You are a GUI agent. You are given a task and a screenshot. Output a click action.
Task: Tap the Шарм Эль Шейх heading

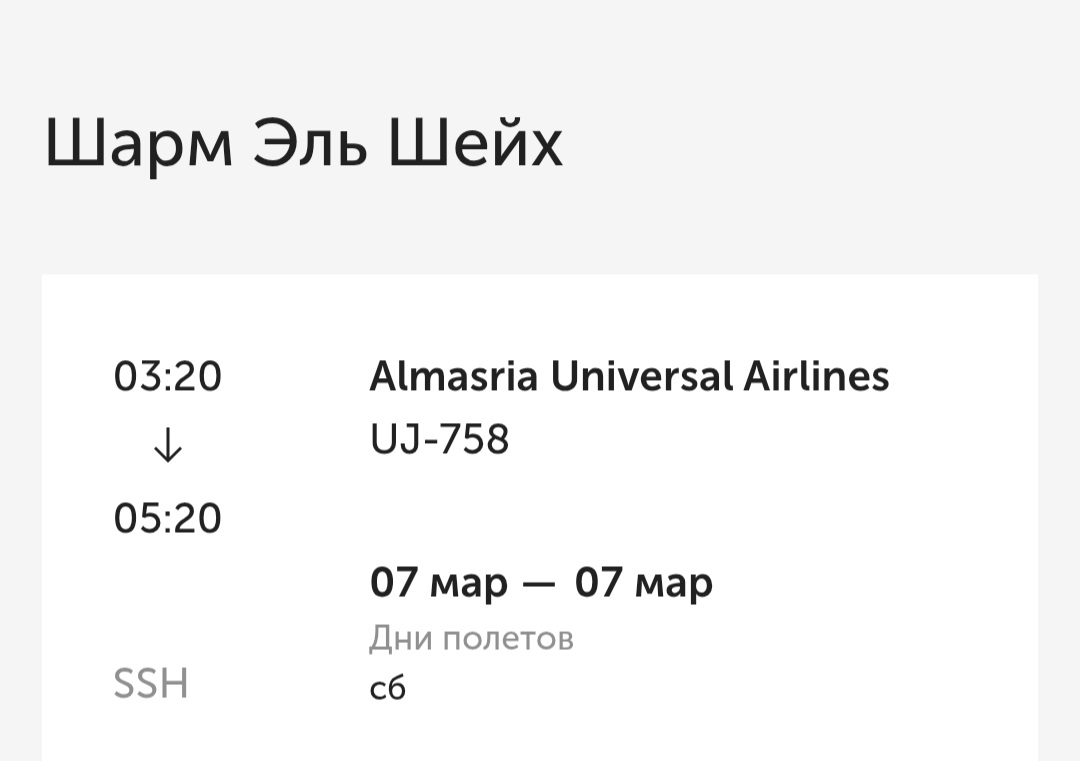[x=303, y=144]
